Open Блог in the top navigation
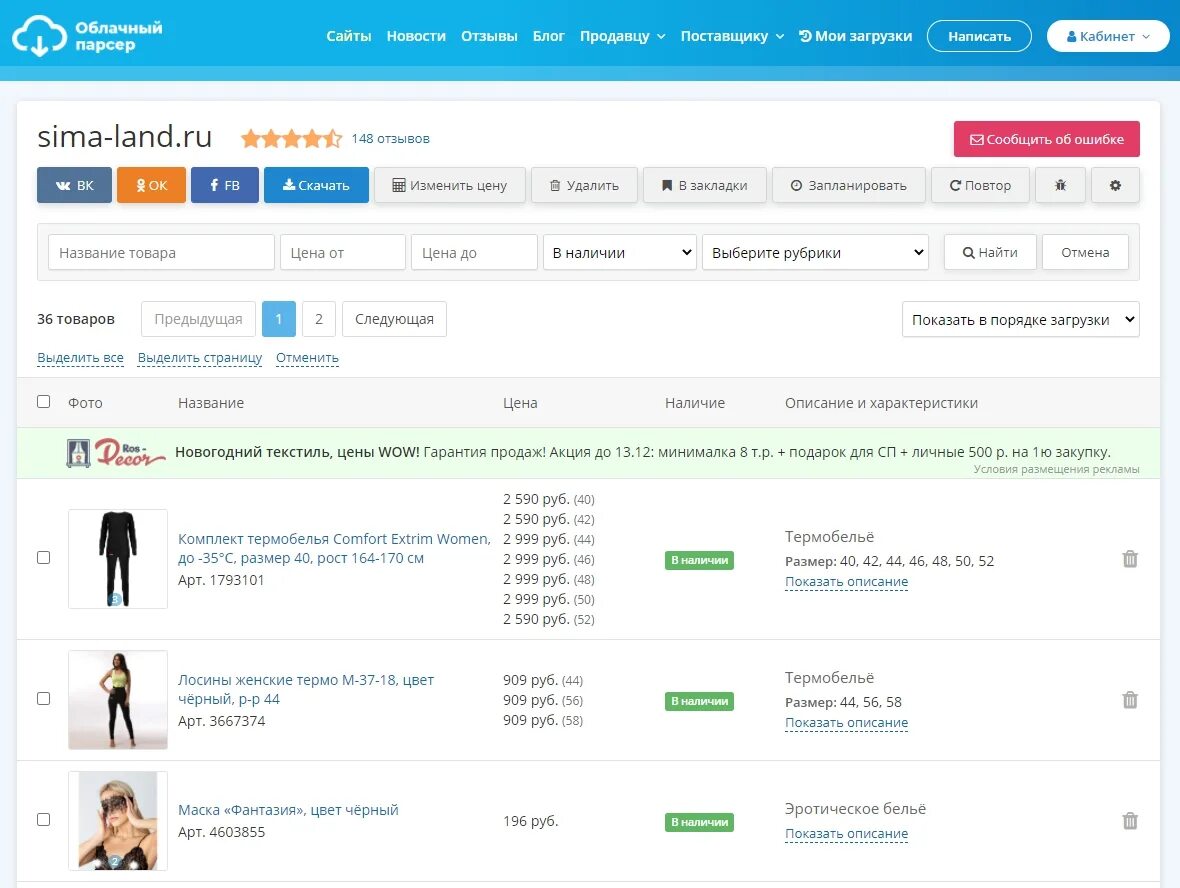Image resolution: width=1180 pixels, height=888 pixels. point(549,36)
